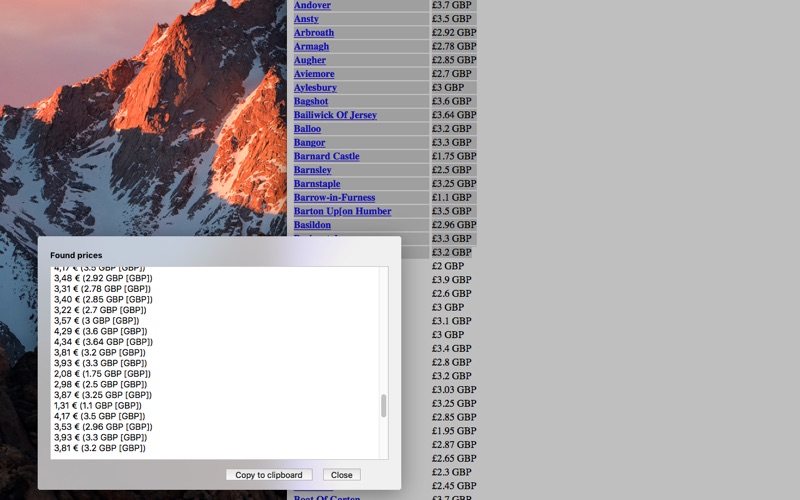This screenshot has height=500, width=800.
Task: Select the row 4,34 € (3.64 GBP [GBP])
Action: pyautogui.click(x=103, y=342)
